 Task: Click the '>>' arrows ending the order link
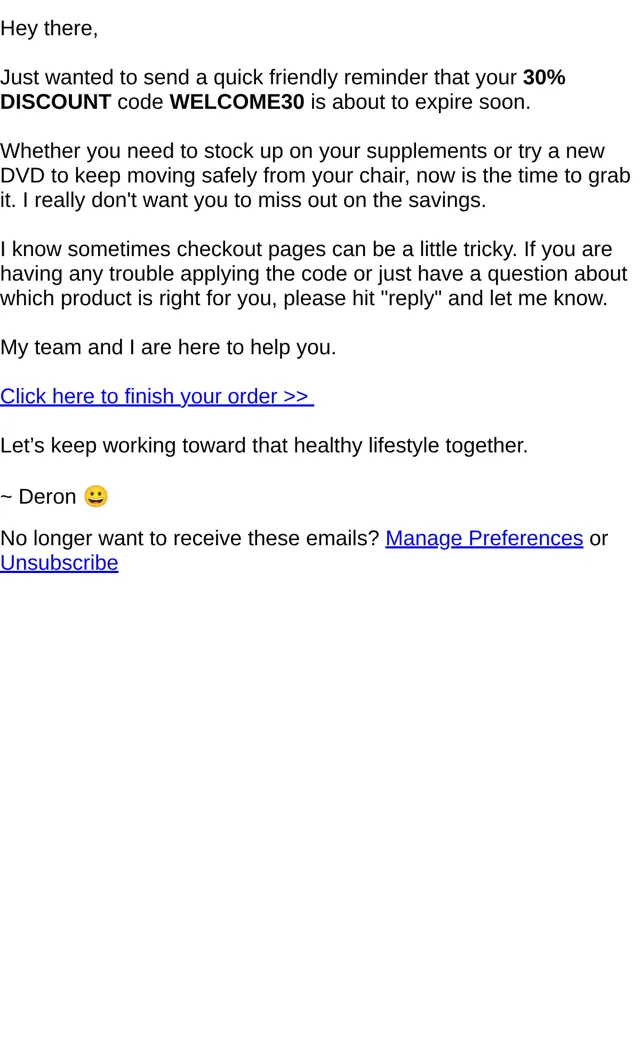[295, 396]
